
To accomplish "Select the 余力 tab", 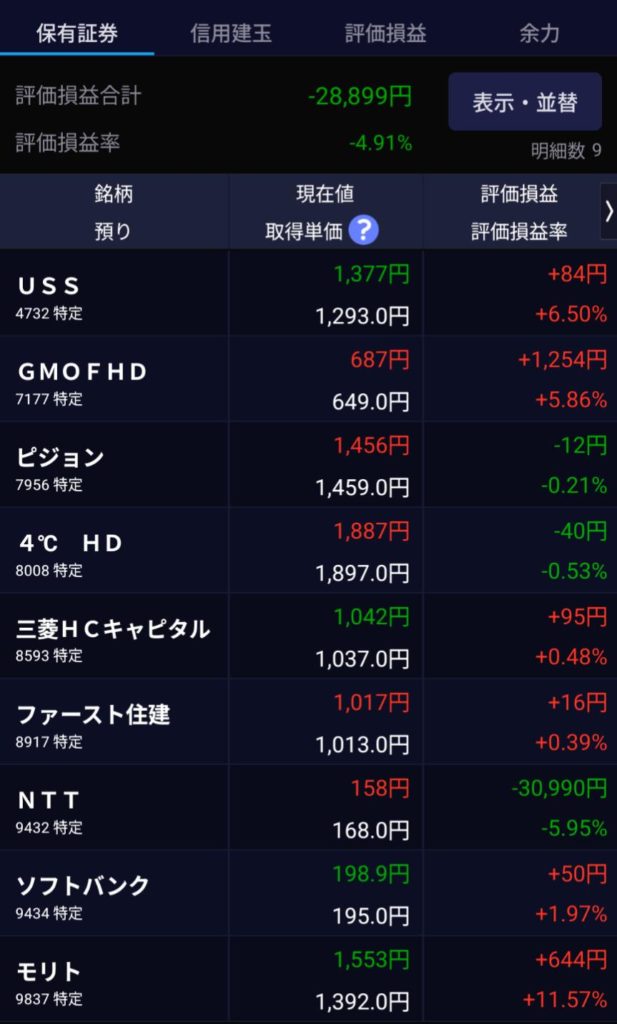I will click(539, 33).
